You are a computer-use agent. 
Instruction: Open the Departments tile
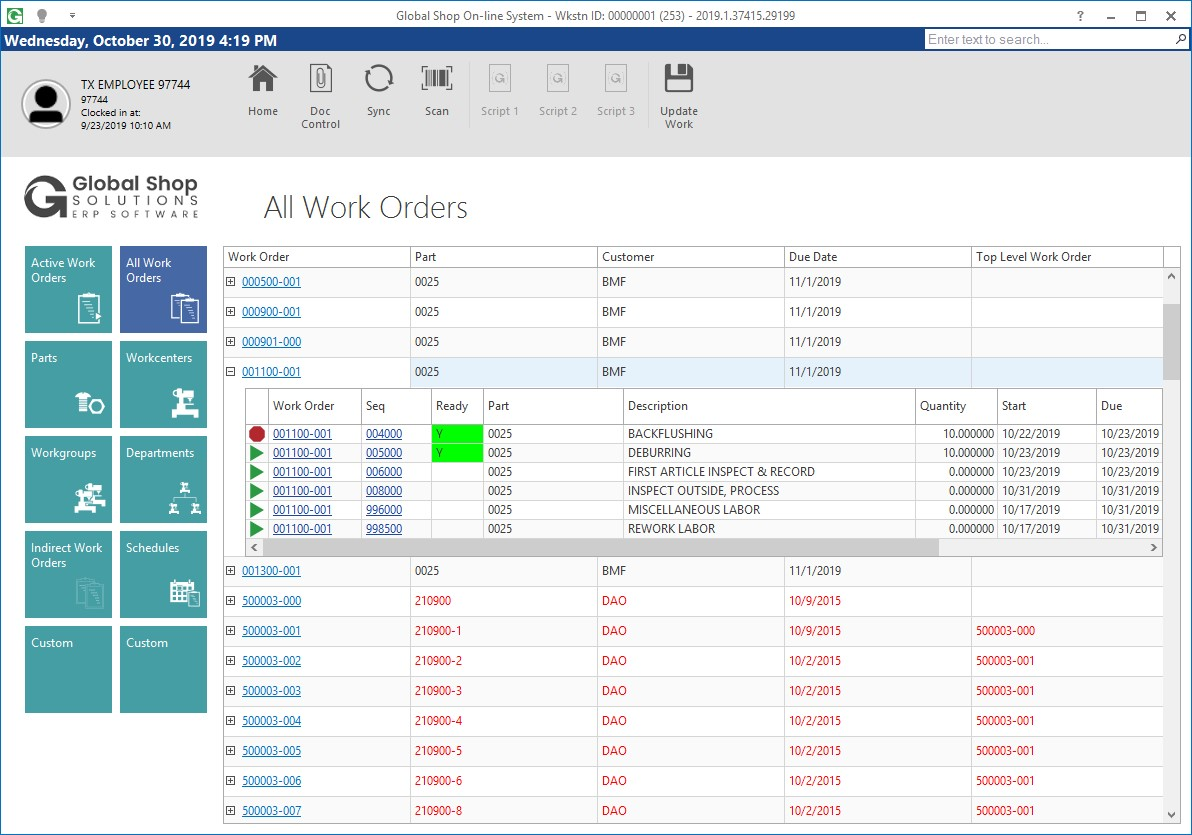tap(163, 479)
